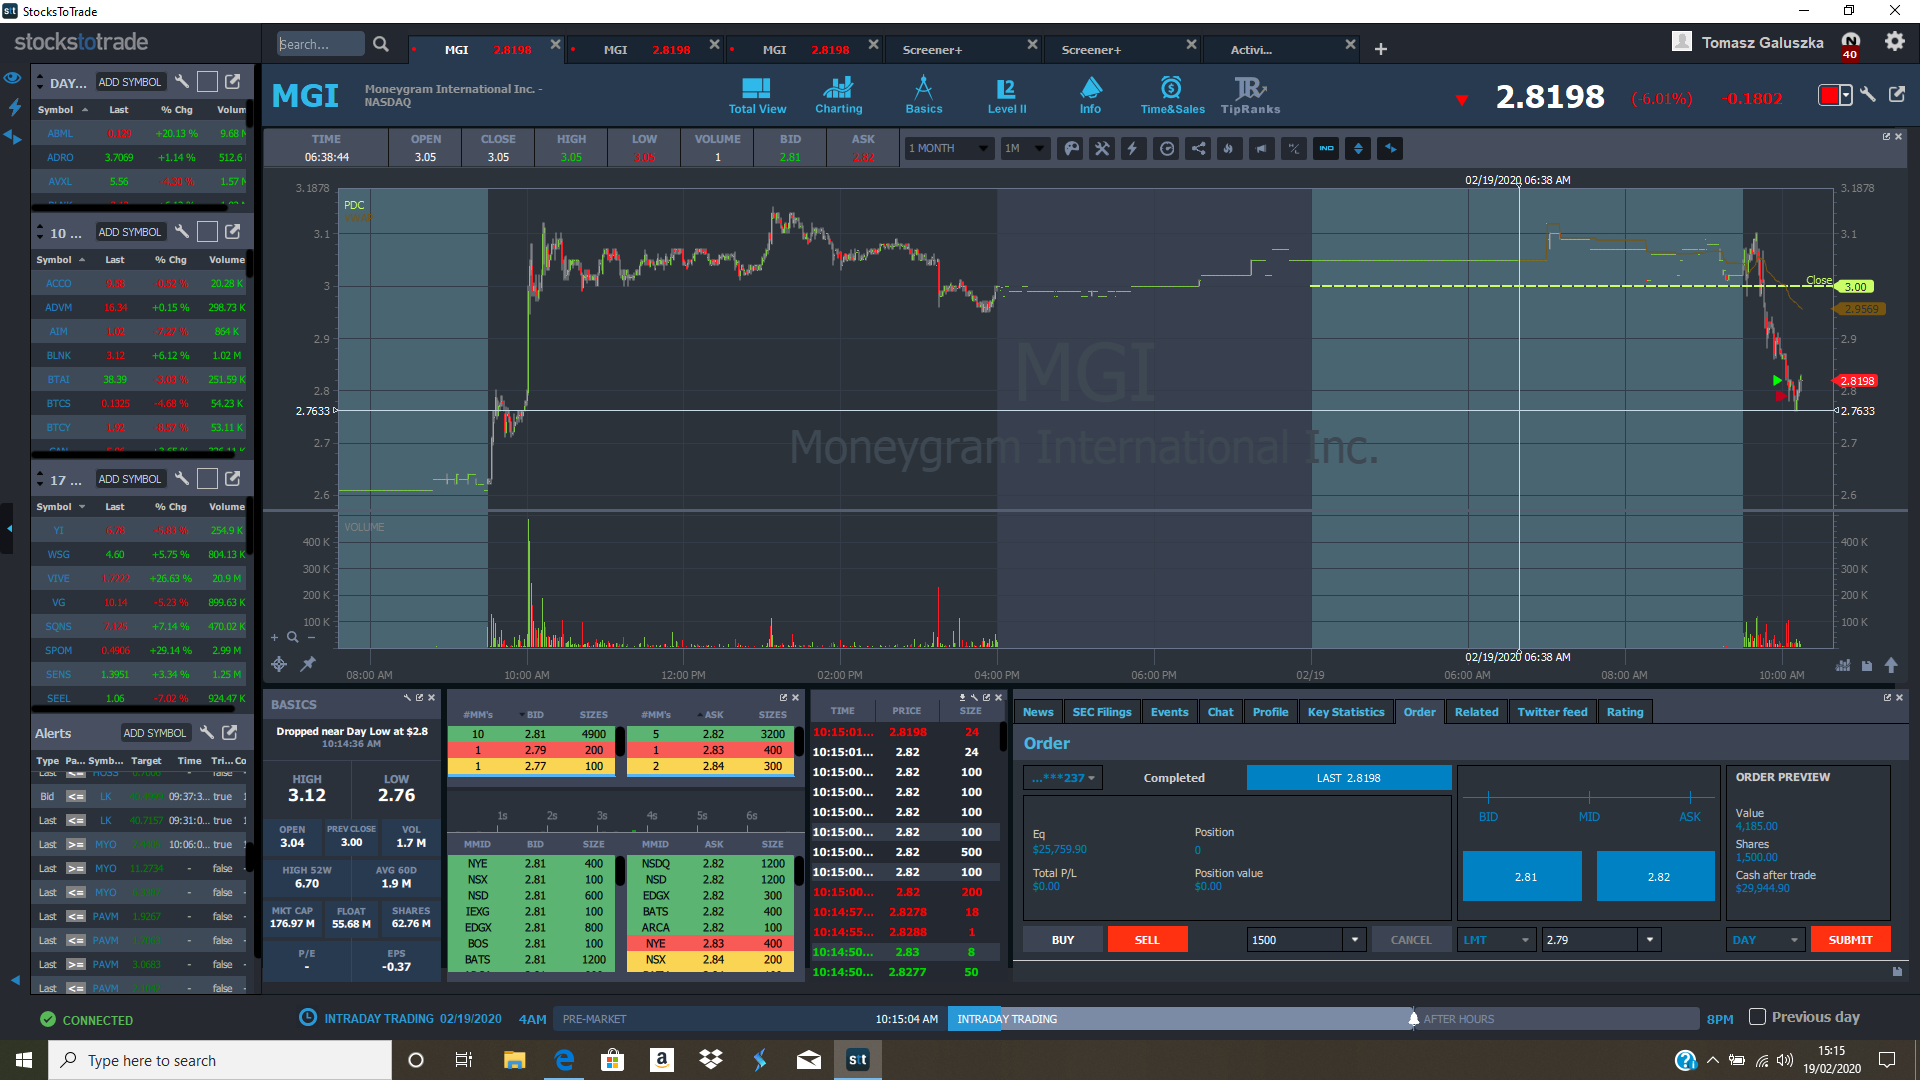The image size is (1920, 1080).
Task: Switch to the Twitter feed tab
Action: pyautogui.click(x=1551, y=712)
